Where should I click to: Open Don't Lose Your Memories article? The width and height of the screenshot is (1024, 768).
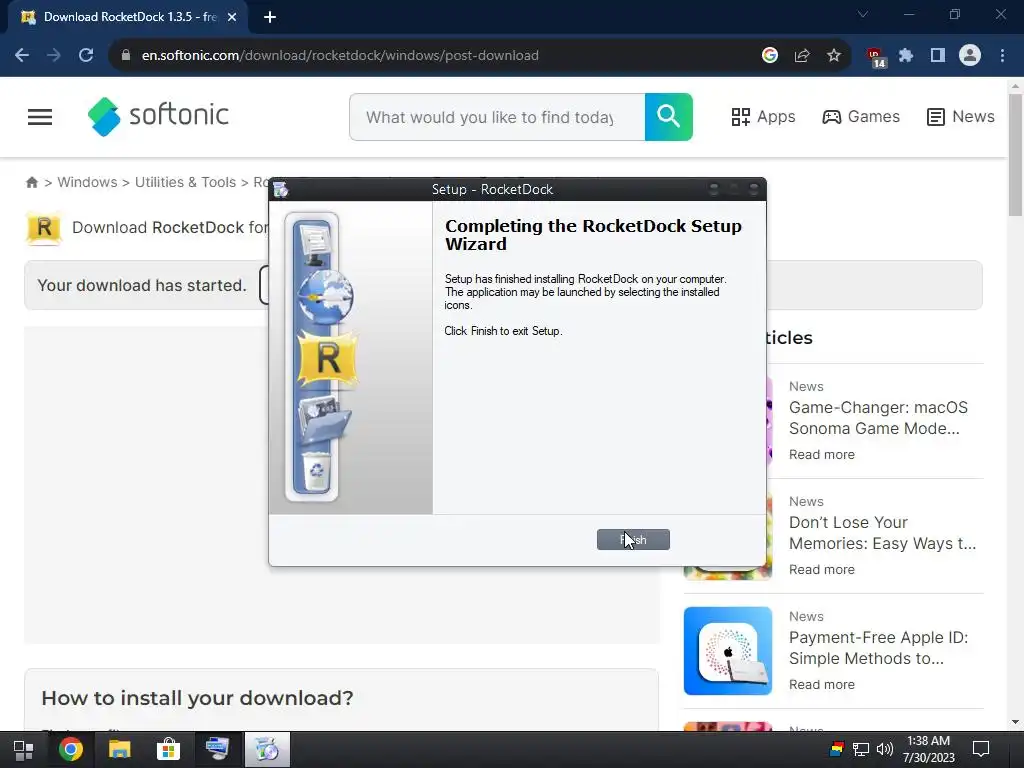[882, 533]
